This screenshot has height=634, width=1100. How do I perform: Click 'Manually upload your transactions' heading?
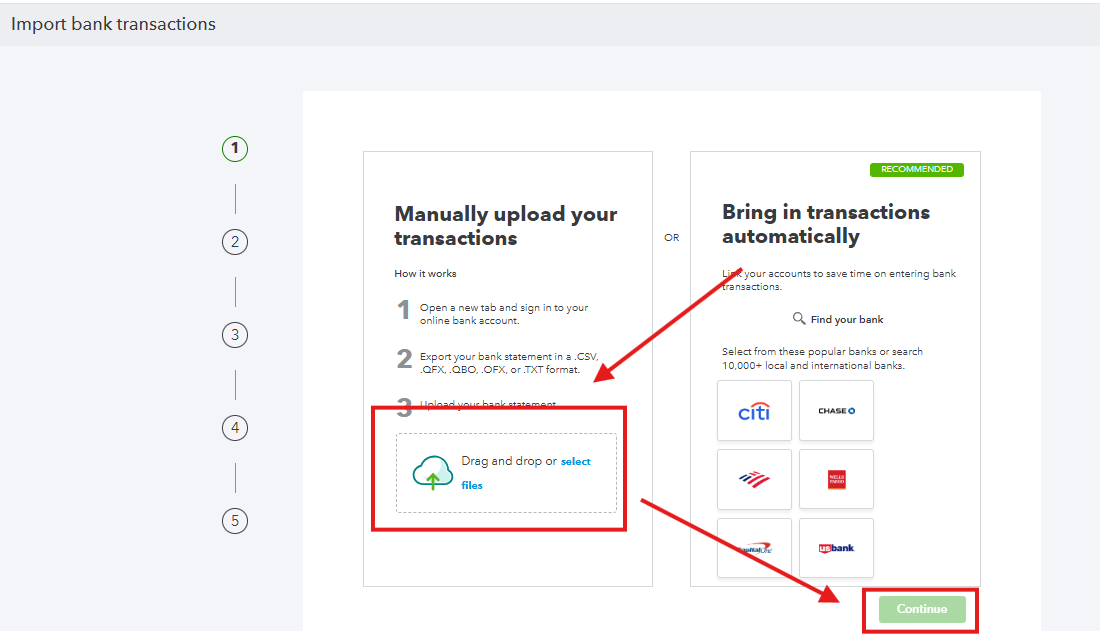coord(505,226)
